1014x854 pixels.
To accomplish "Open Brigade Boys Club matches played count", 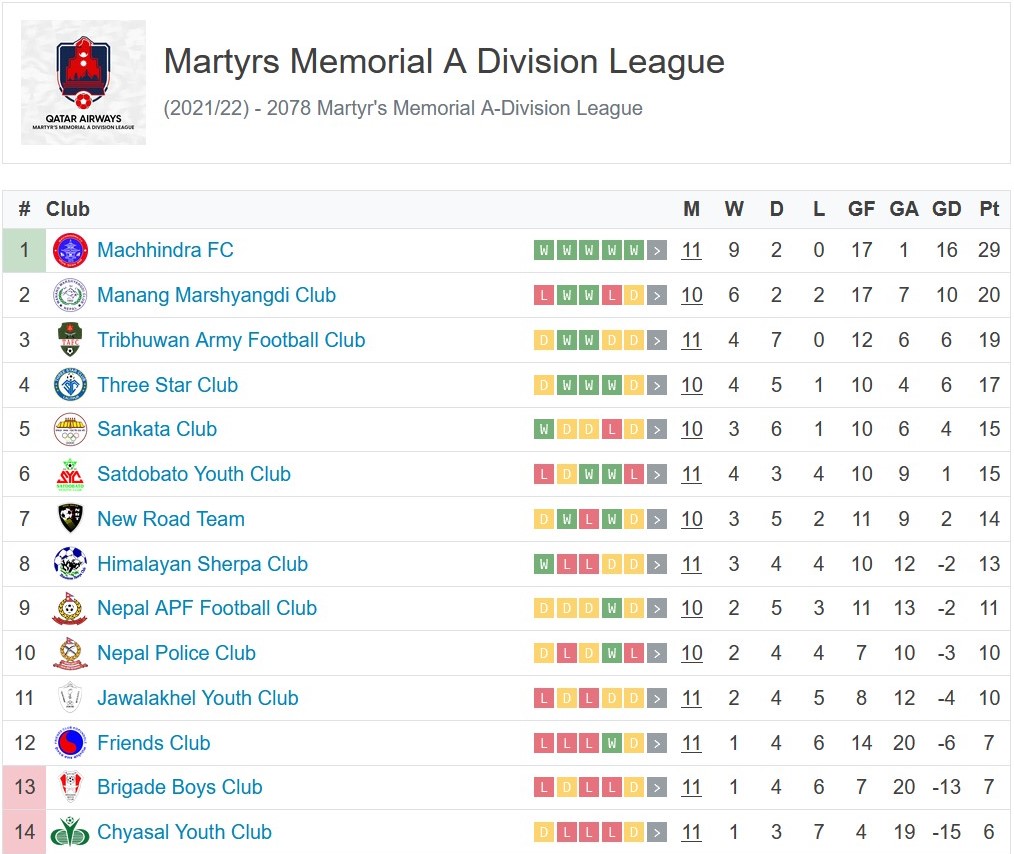I will 691,787.
